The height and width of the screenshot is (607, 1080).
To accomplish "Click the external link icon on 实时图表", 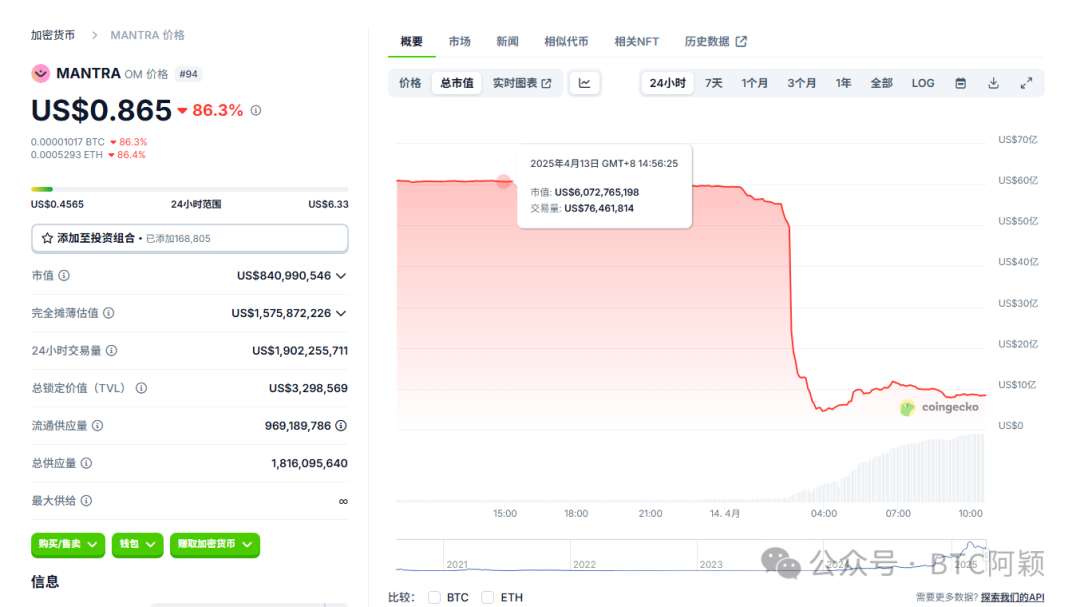I will coord(546,83).
